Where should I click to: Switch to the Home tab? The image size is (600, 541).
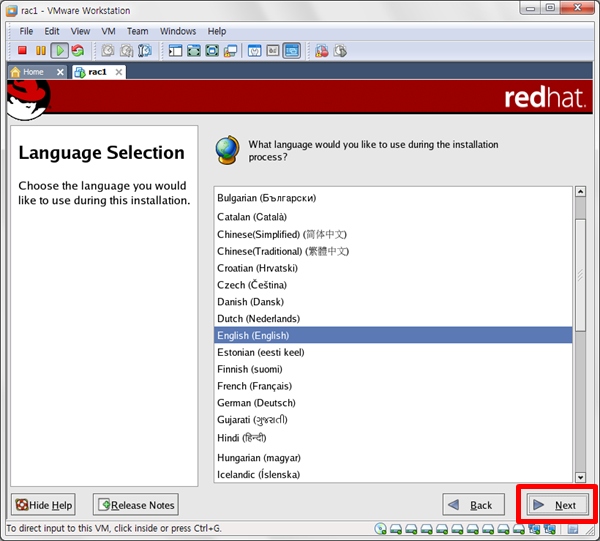click(x=33, y=72)
